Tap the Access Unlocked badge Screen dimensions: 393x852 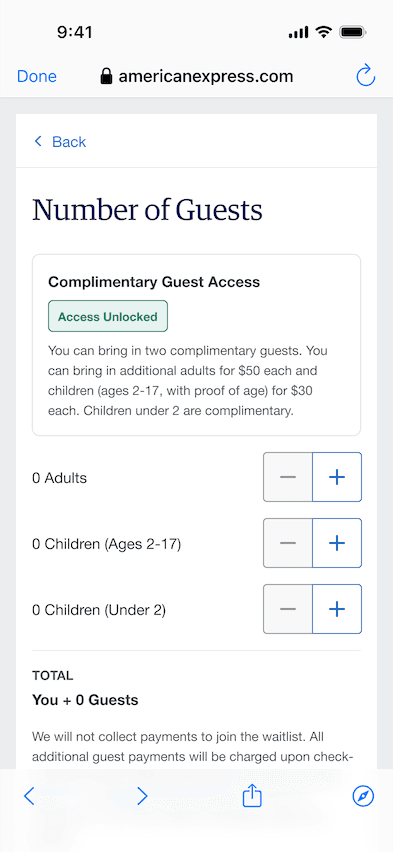(108, 316)
